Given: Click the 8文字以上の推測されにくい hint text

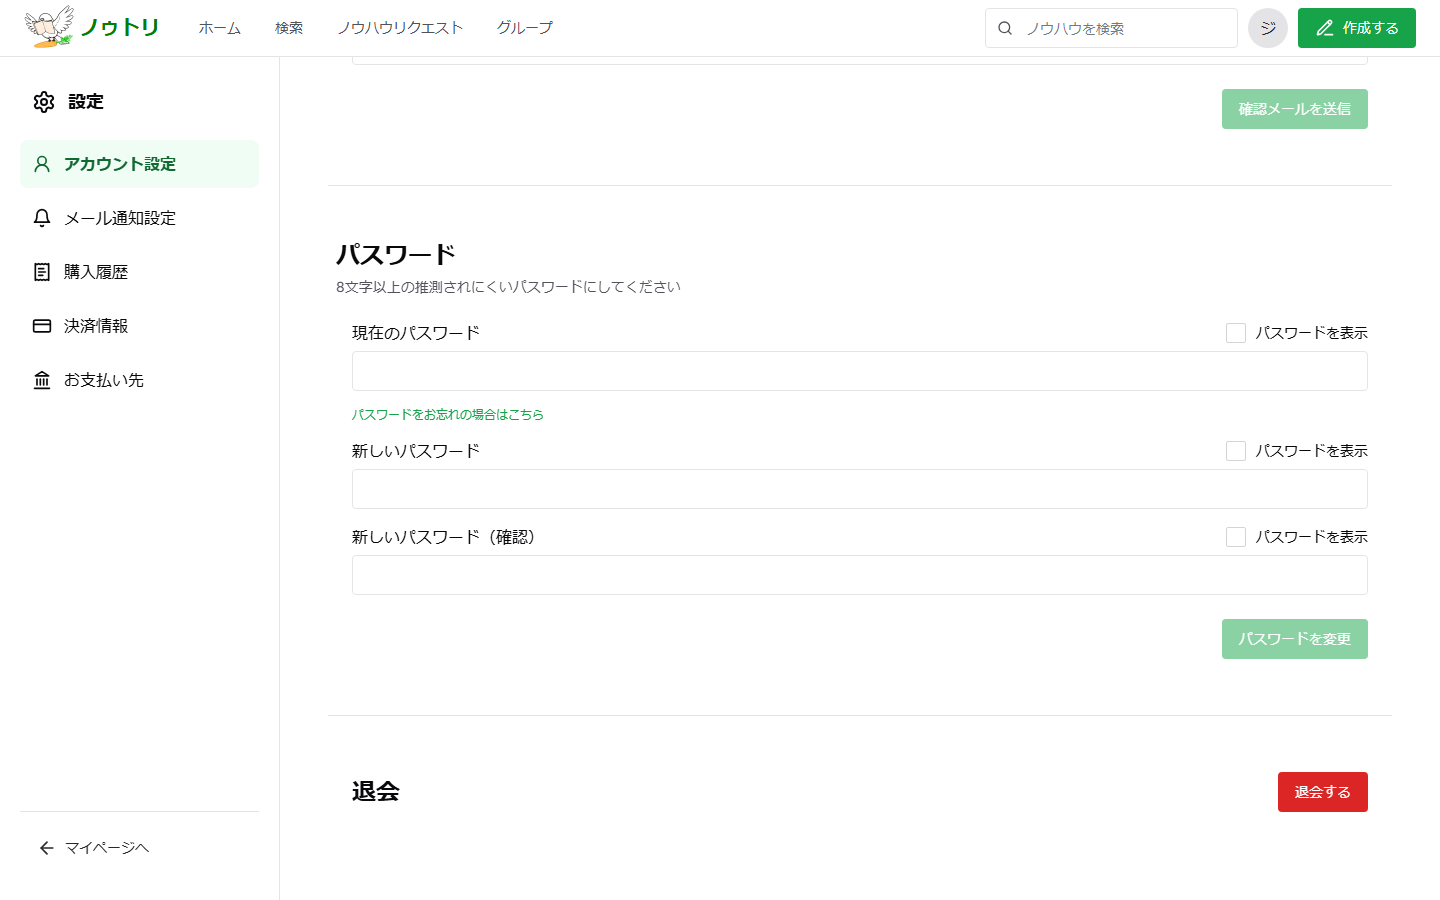Looking at the screenshot, I should pyautogui.click(x=508, y=287).
